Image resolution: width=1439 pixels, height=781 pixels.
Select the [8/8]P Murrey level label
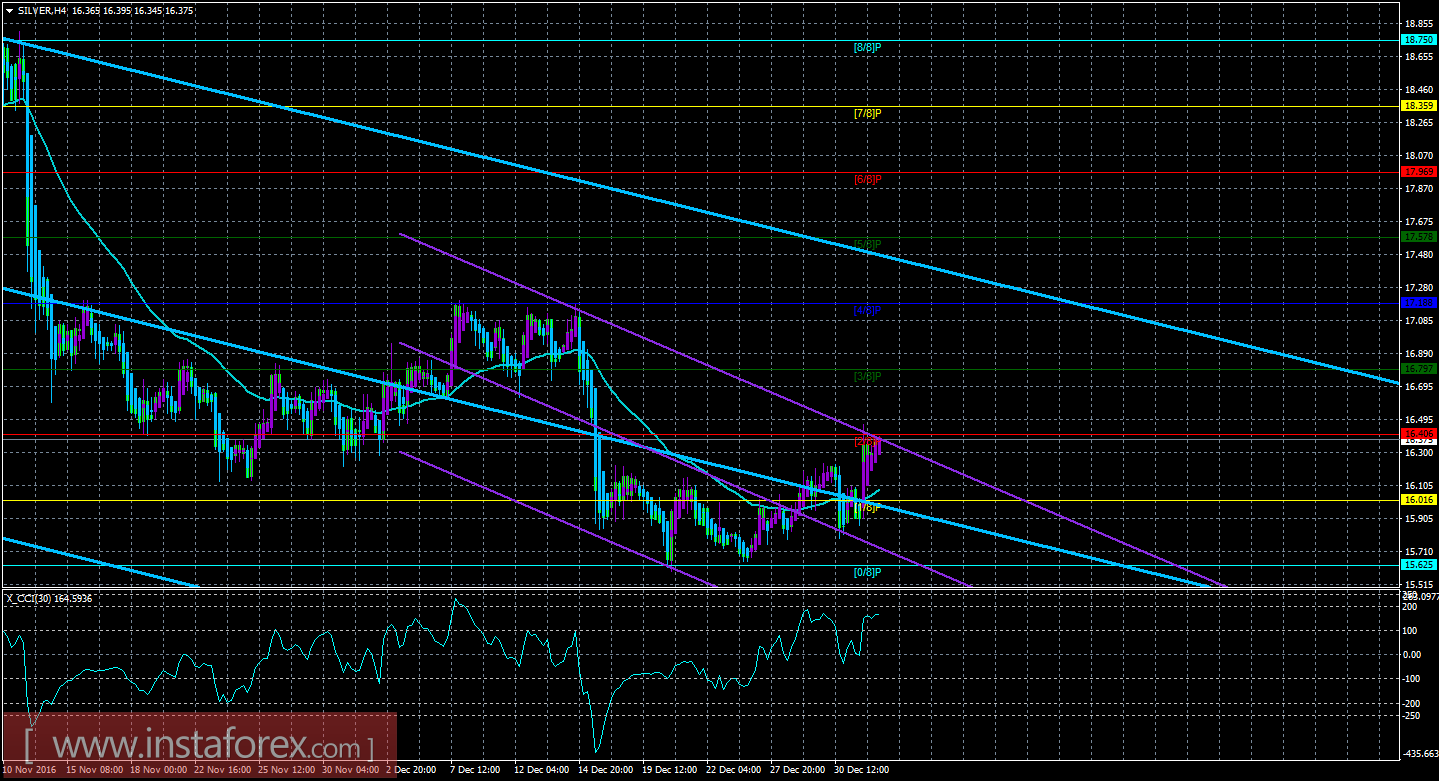[x=867, y=47]
